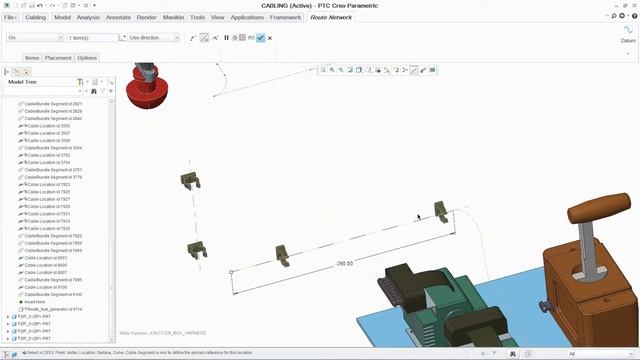This screenshot has width=640, height=360.
Task: Click the glasses preview icon in dashboard
Action: [x=251, y=38]
